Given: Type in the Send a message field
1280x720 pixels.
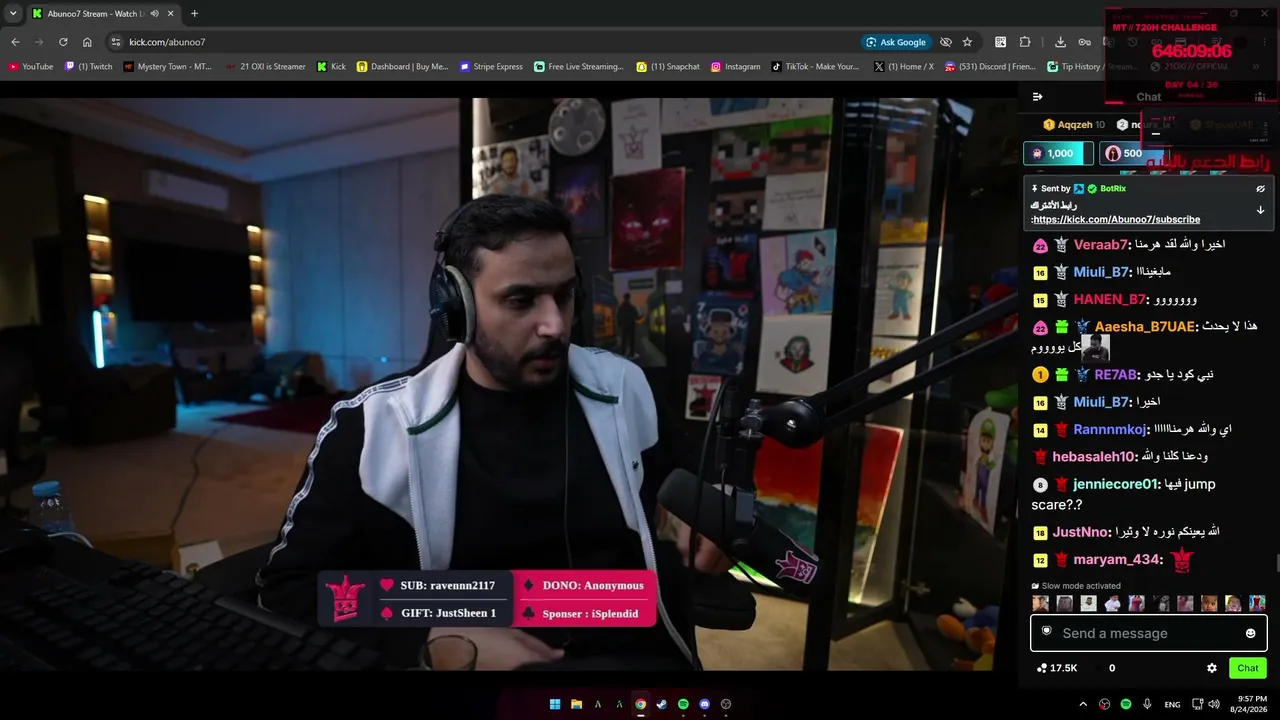Looking at the screenshot, I should 1149,633.
